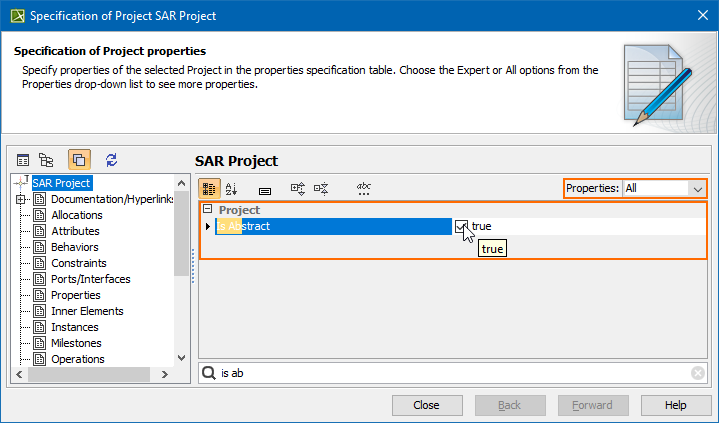Toggle the highlighted overlapping-windows icon button
The height and width of the screenshot is (423, 719).
point(79,160)
